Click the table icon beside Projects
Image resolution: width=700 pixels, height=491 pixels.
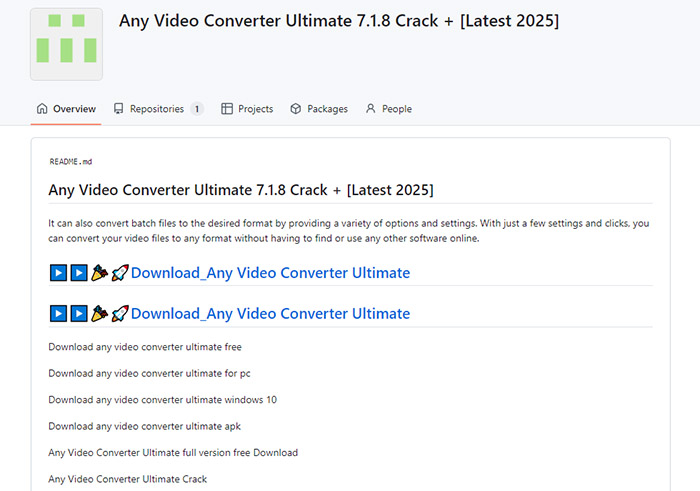[227, 108]
